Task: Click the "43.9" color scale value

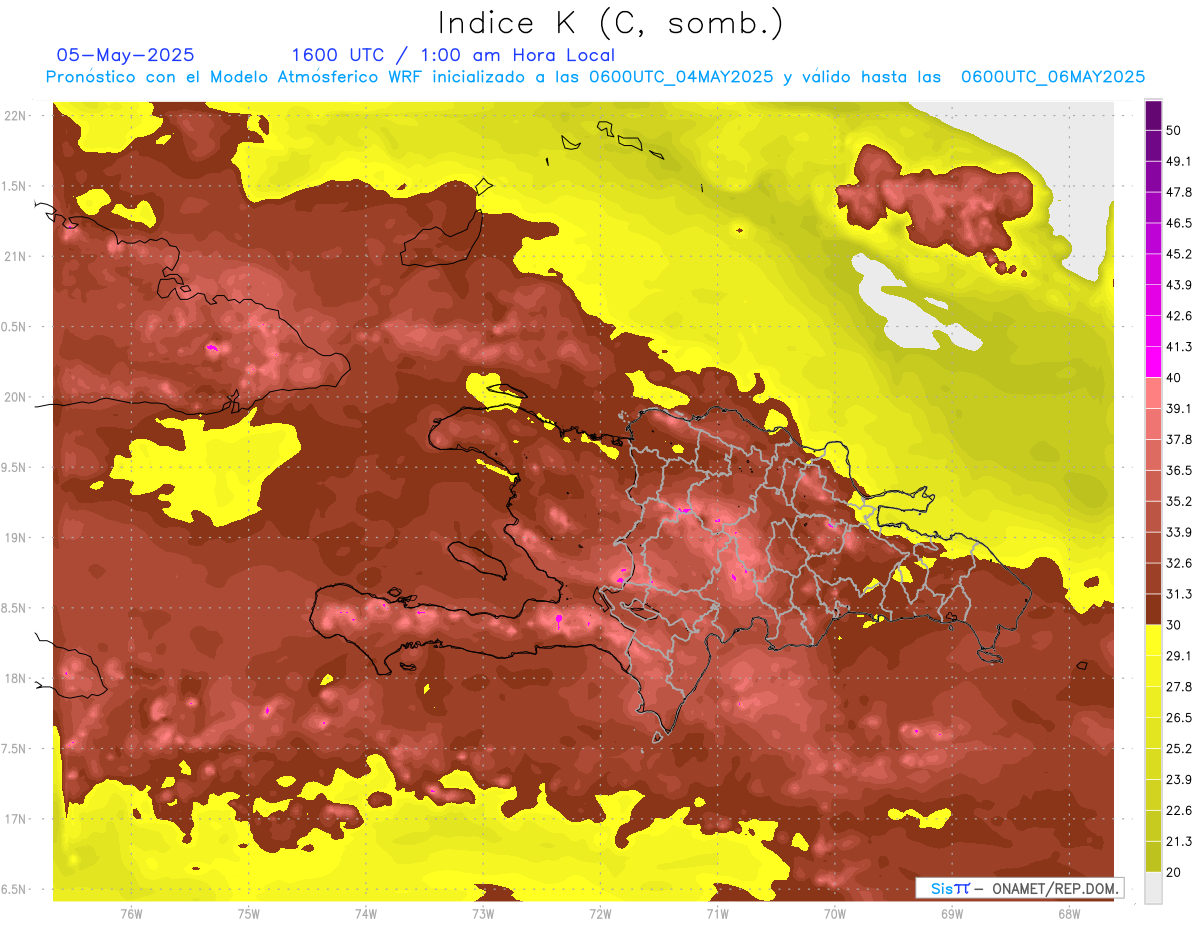Action: click(x=1179, y=285)
